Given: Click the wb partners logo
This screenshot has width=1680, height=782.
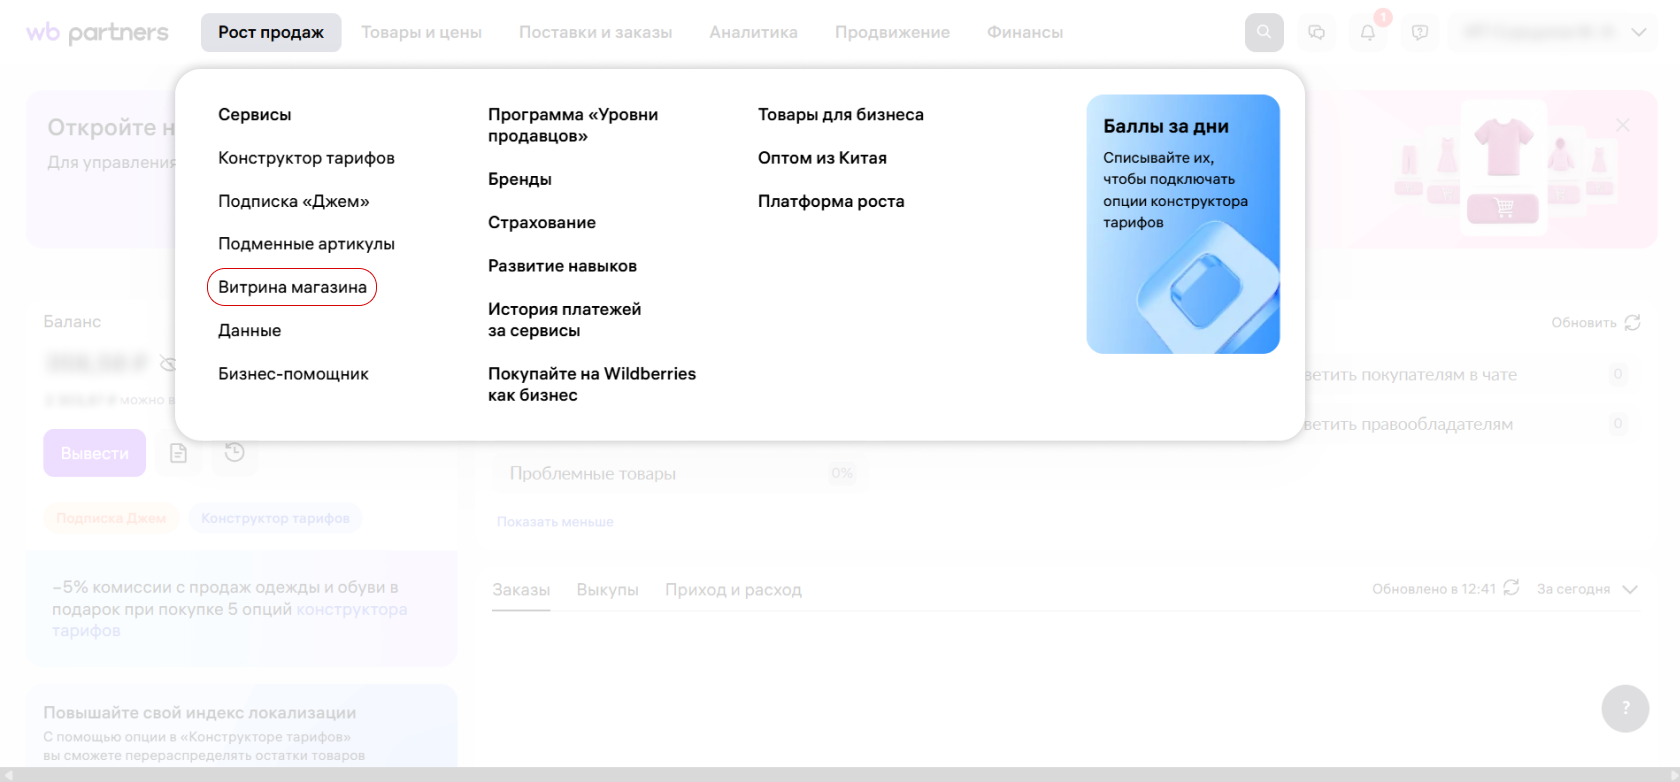Looking at the screenshot, I should click(x=97, y=33).
